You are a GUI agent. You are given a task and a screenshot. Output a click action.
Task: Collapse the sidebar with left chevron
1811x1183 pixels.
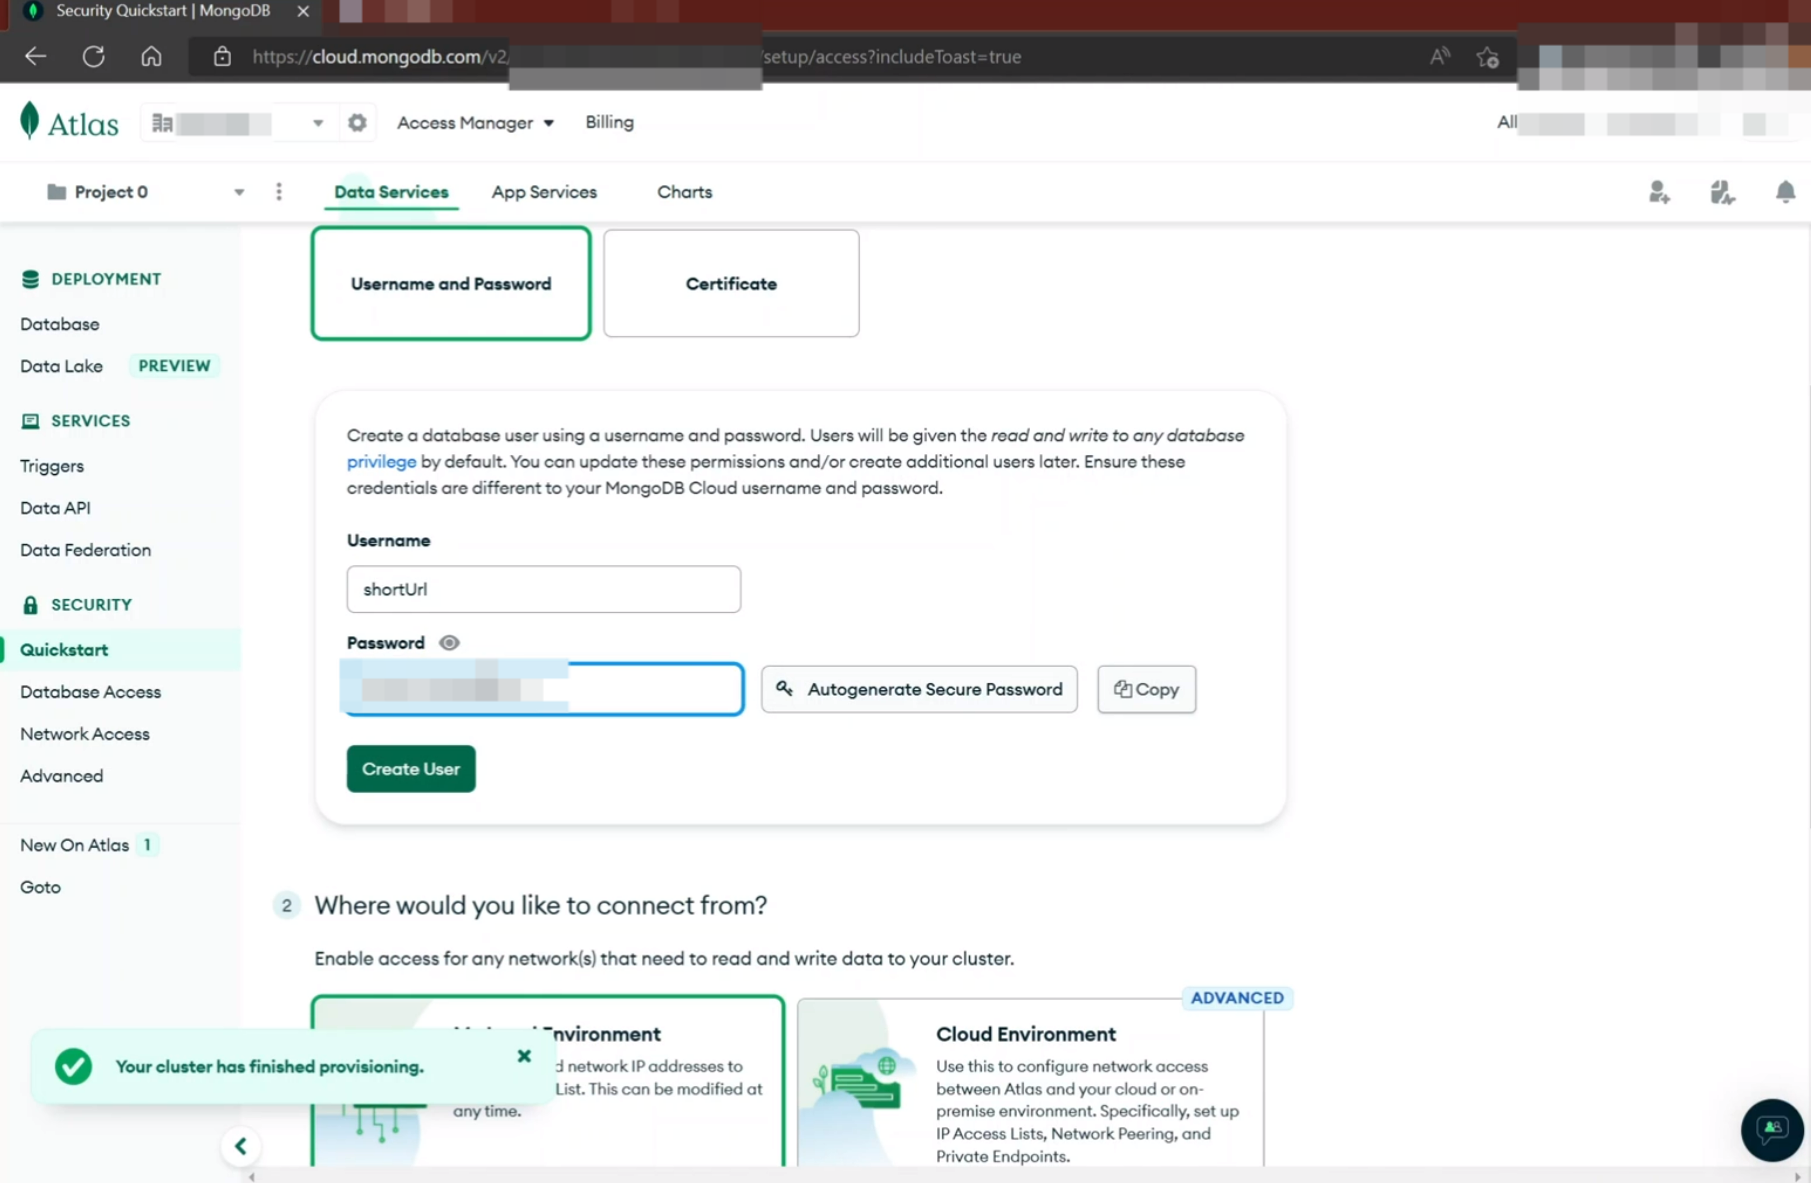point(240,1146)
